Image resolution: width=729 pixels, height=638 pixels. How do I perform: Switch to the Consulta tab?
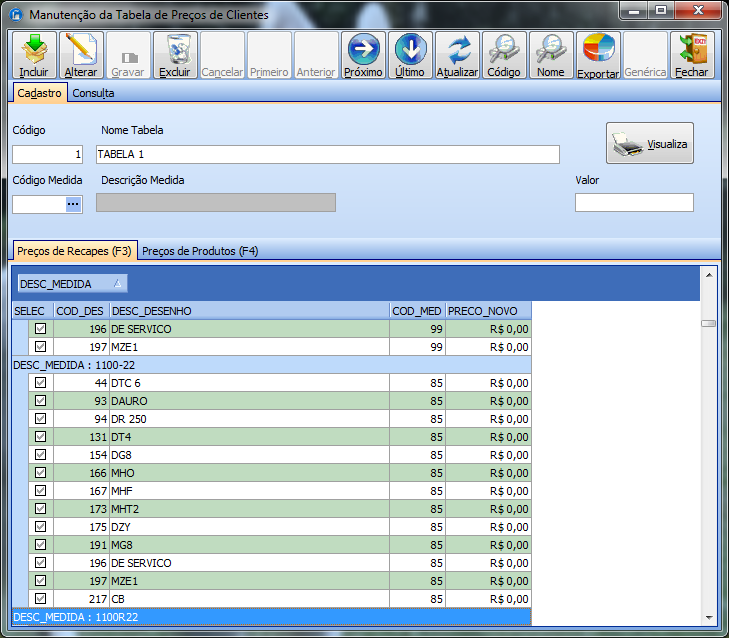[93, 93]
